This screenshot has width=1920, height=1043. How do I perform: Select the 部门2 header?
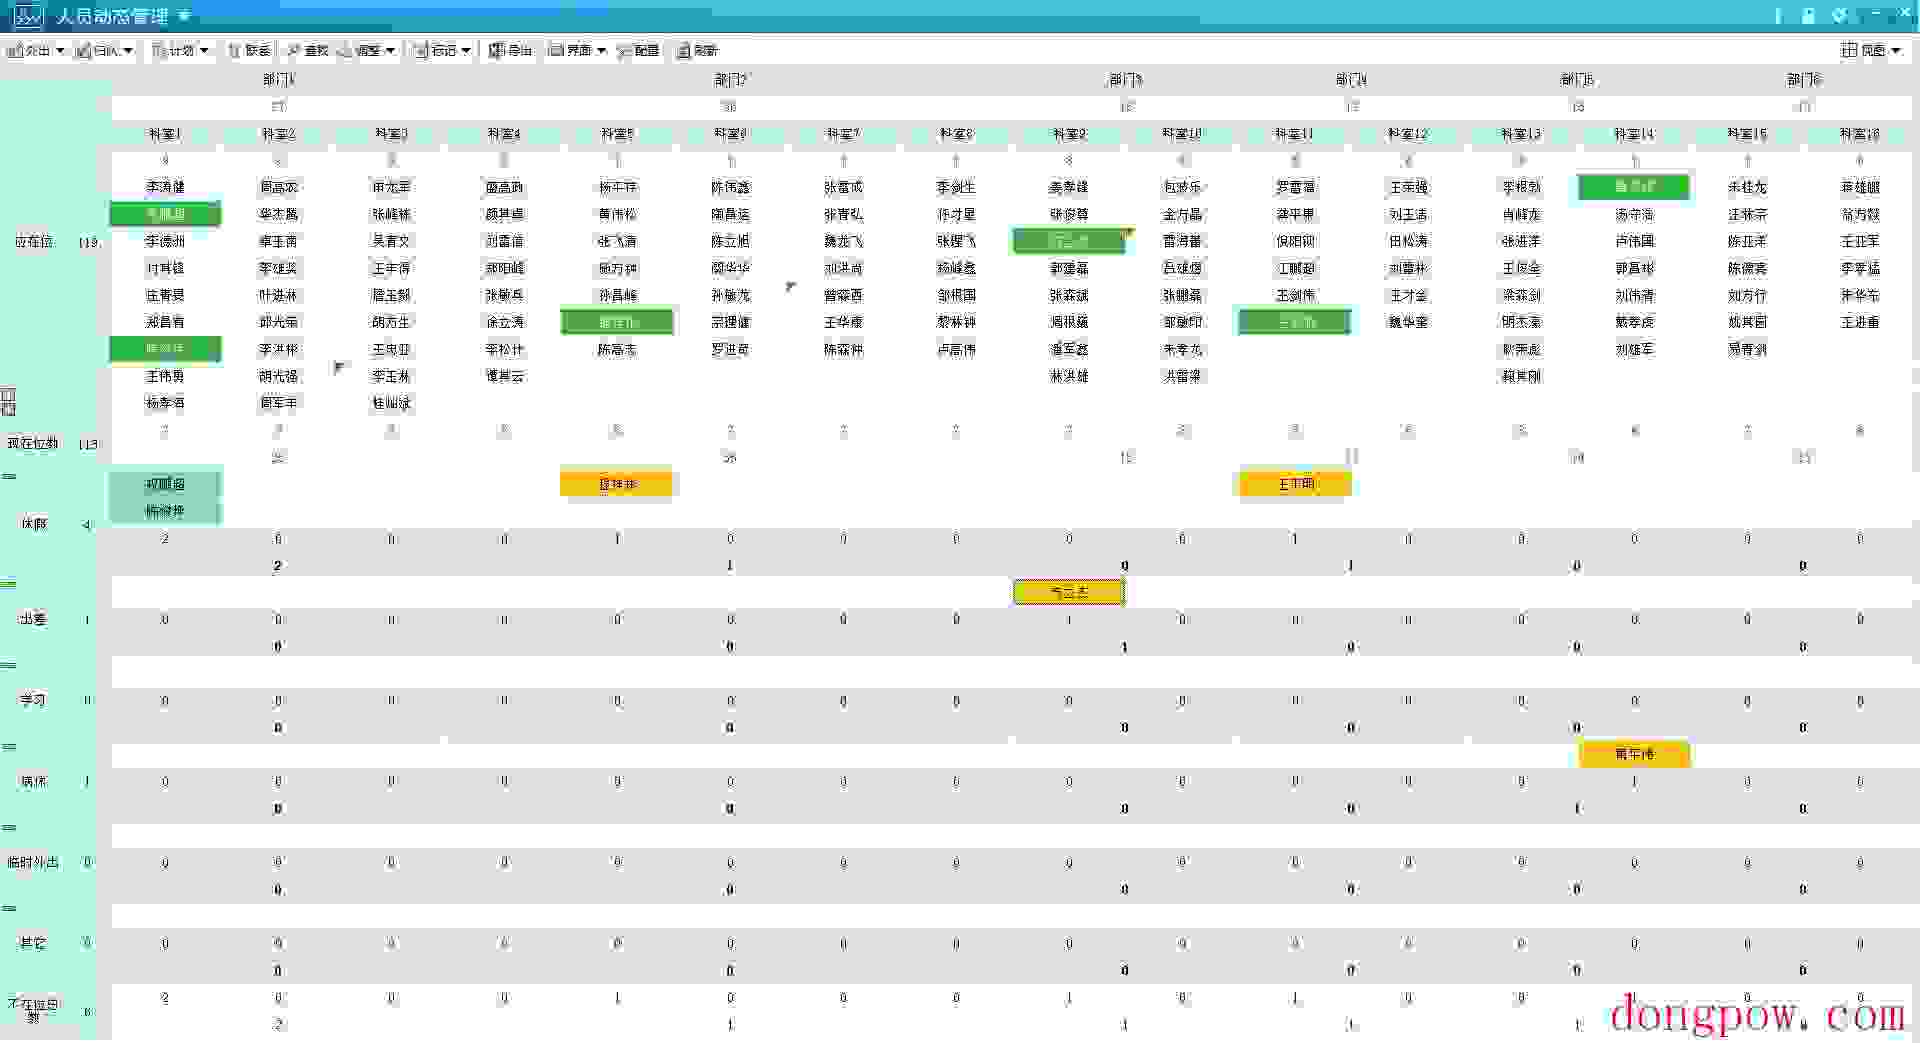731,79
